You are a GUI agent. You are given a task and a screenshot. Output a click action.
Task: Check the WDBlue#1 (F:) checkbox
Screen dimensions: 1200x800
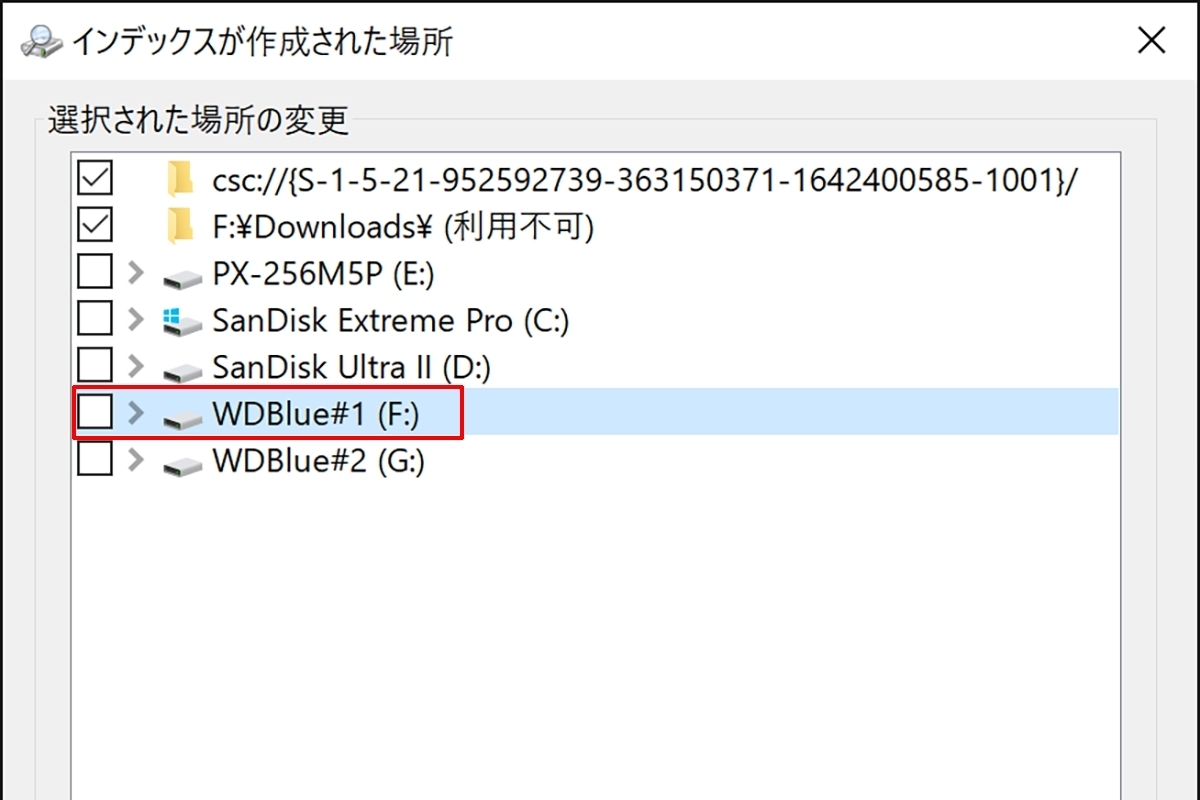95,412
